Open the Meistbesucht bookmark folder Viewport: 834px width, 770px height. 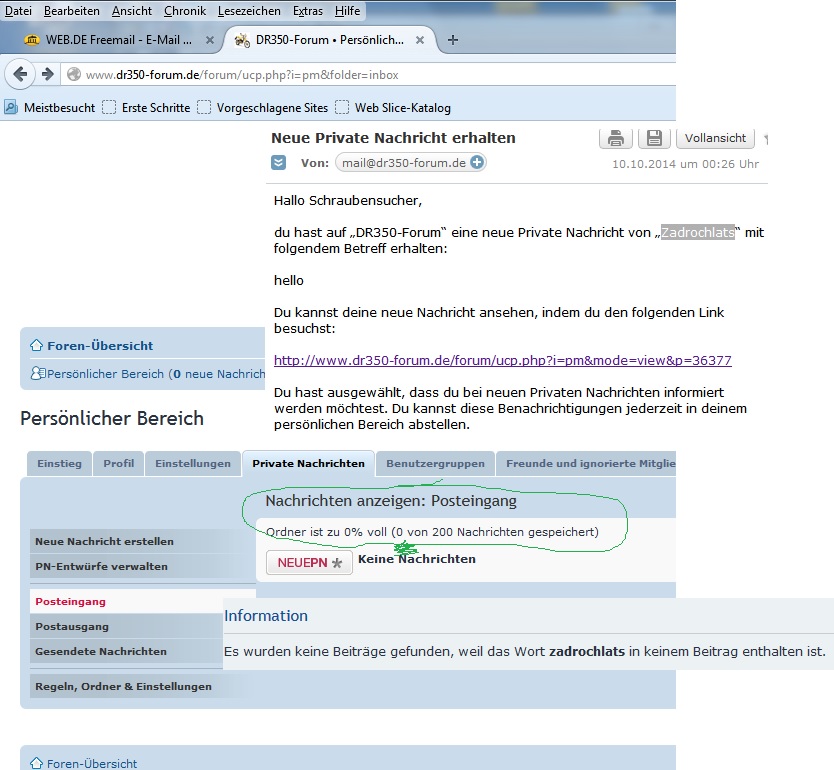coord(50,108)
